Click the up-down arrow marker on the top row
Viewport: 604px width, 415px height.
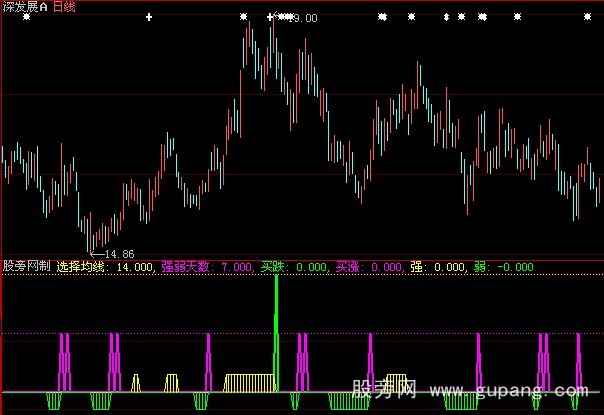tap(446, 17)
